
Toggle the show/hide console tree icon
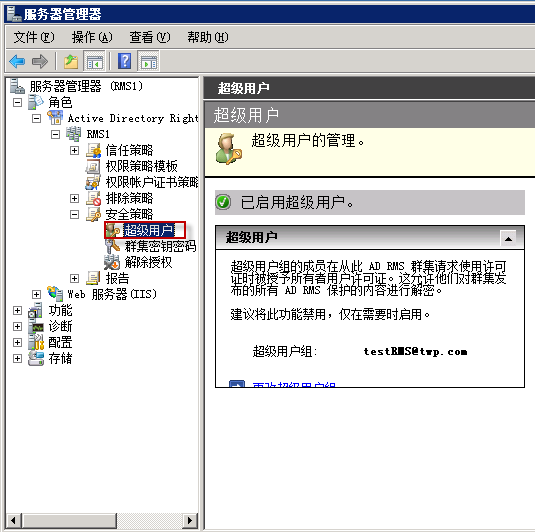click(94, 61)
